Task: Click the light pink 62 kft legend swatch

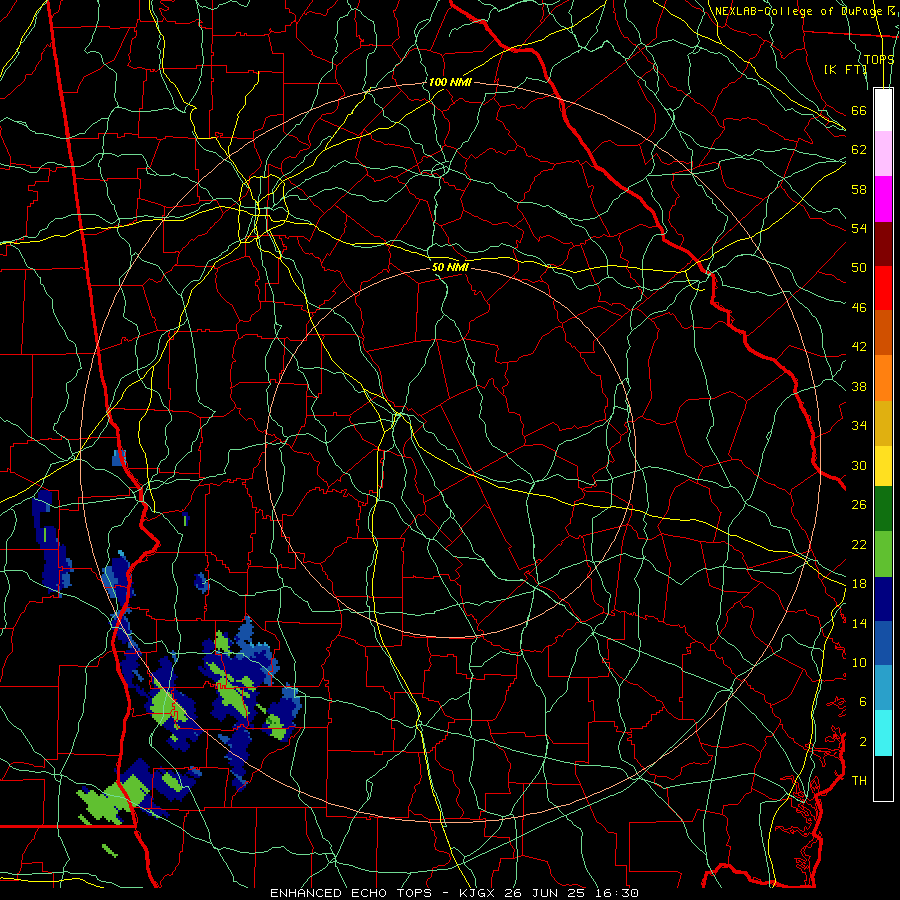Action: 883,154
